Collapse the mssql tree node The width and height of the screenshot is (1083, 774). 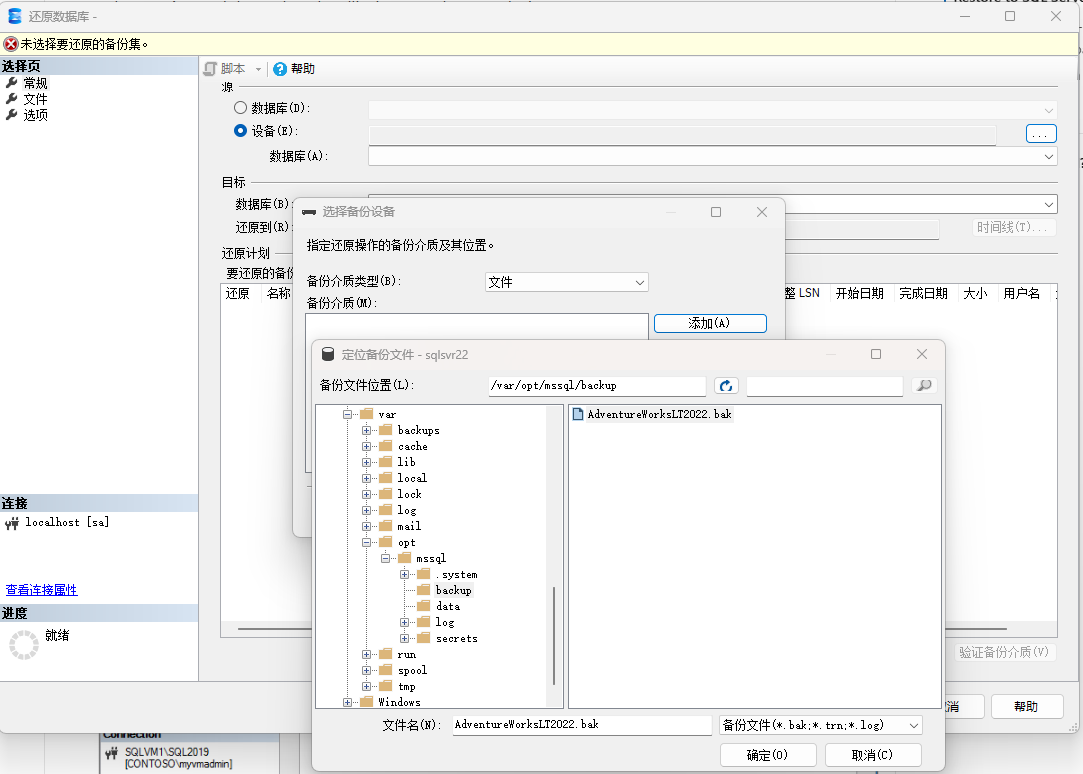(x=385, y=558)
